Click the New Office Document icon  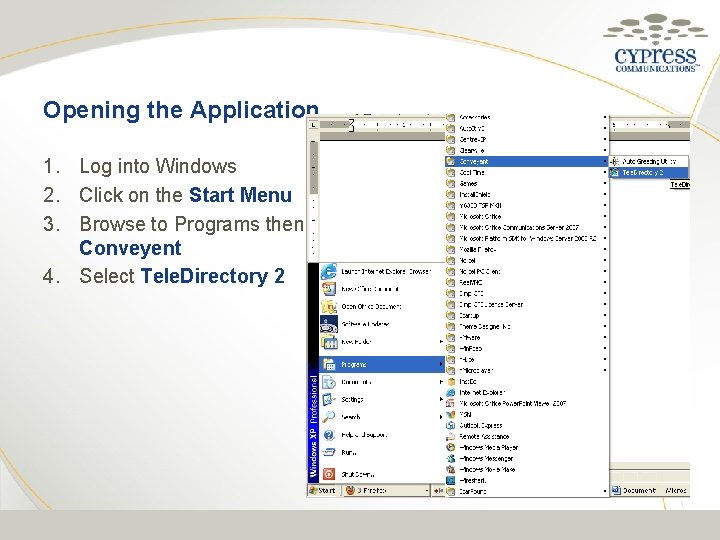point(329,289)
